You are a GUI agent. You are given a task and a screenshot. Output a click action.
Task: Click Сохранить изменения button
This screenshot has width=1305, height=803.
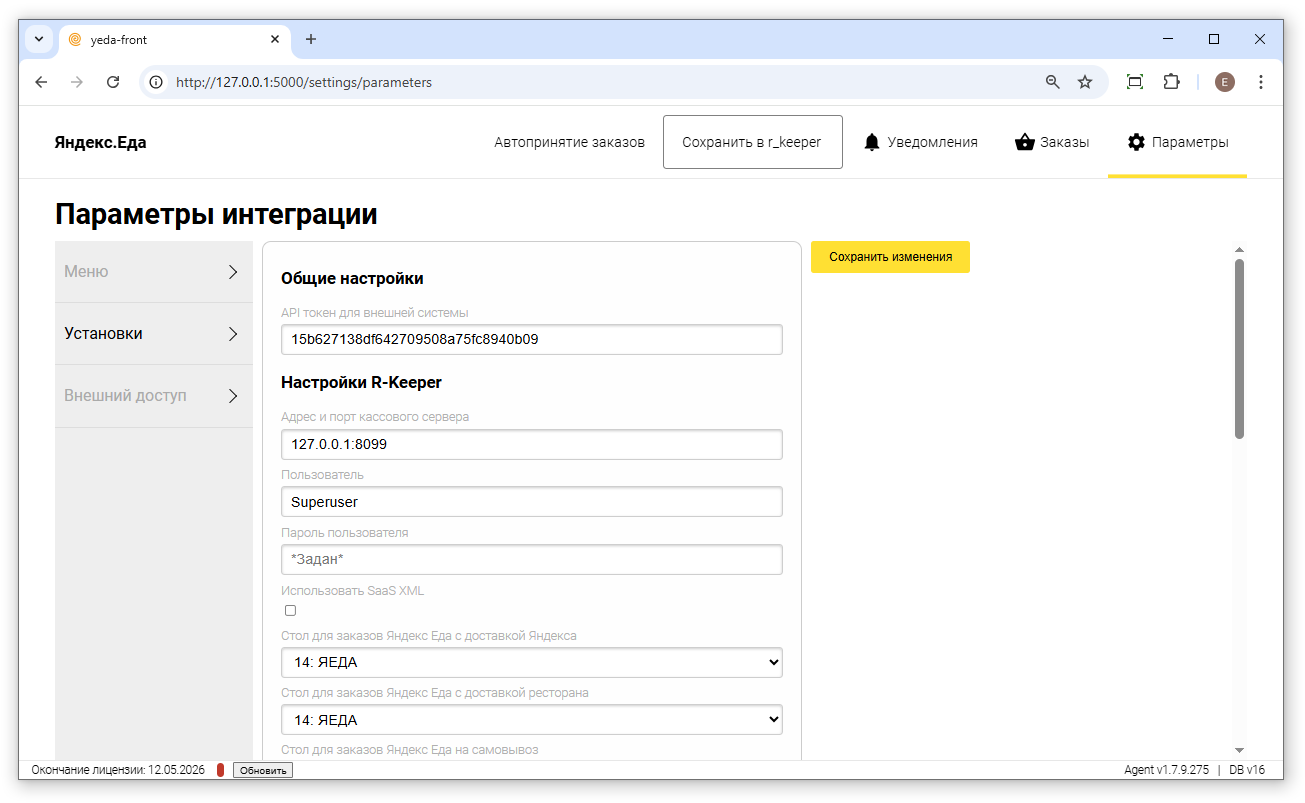pos(890,257)
